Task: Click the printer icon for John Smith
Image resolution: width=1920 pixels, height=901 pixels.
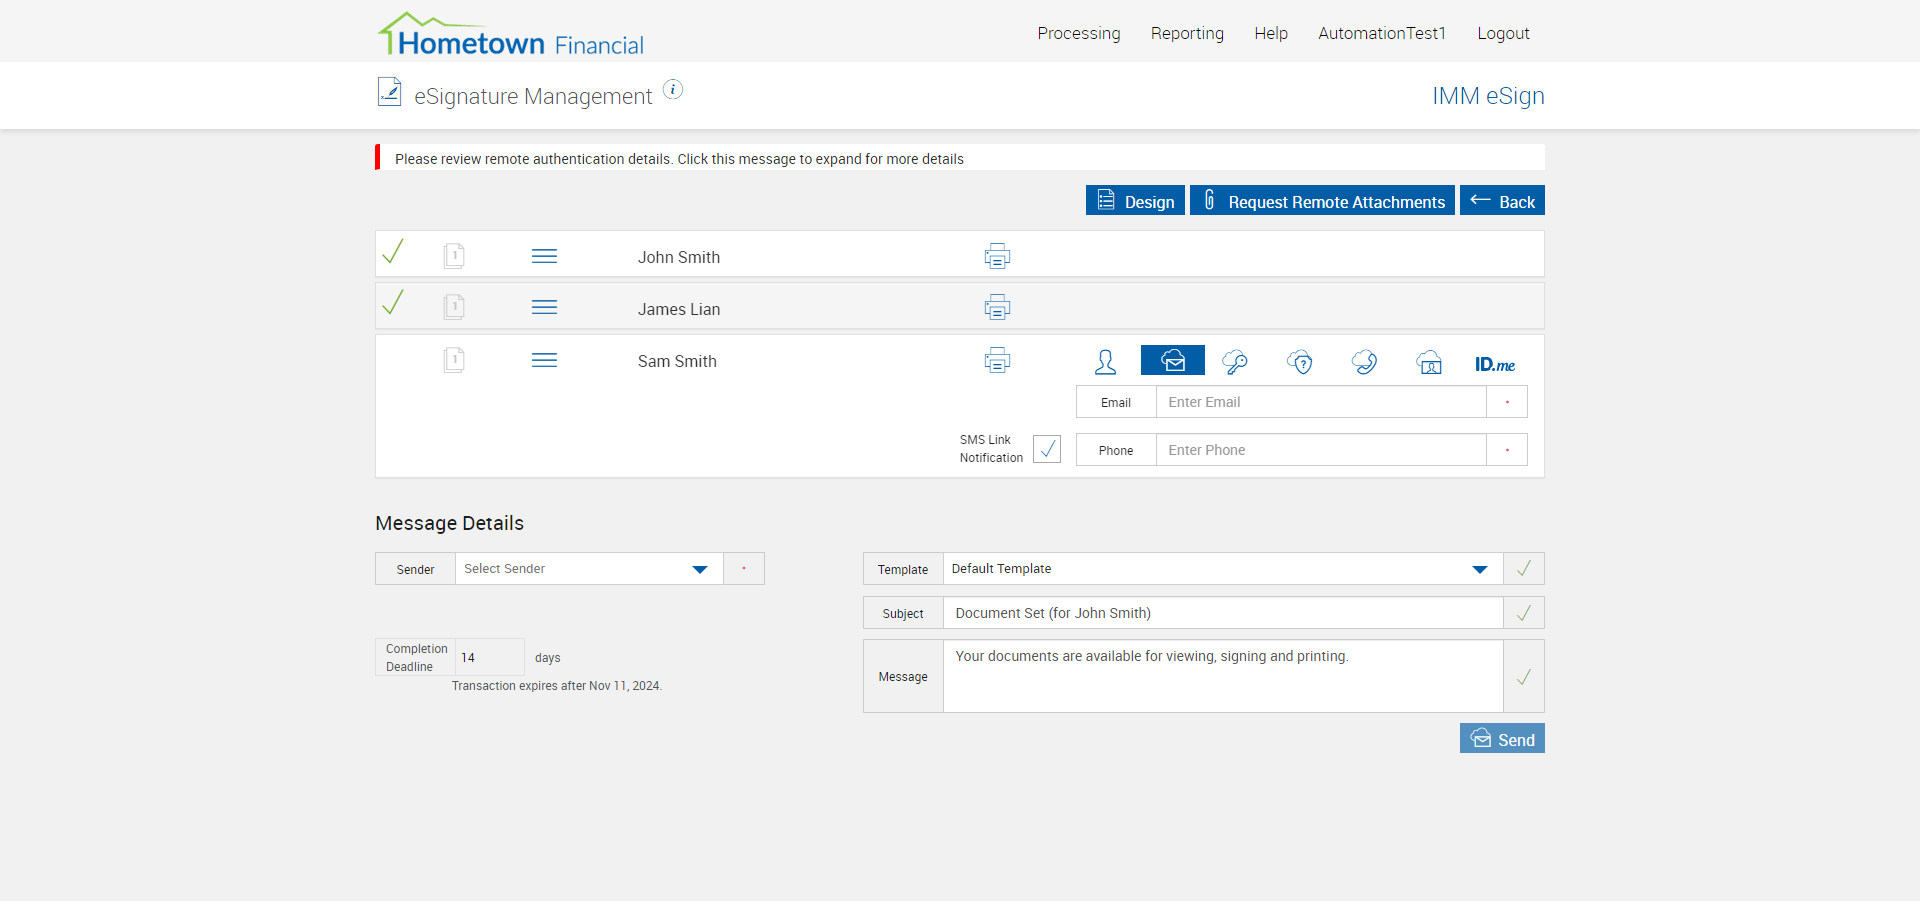Action: [997, 257]
